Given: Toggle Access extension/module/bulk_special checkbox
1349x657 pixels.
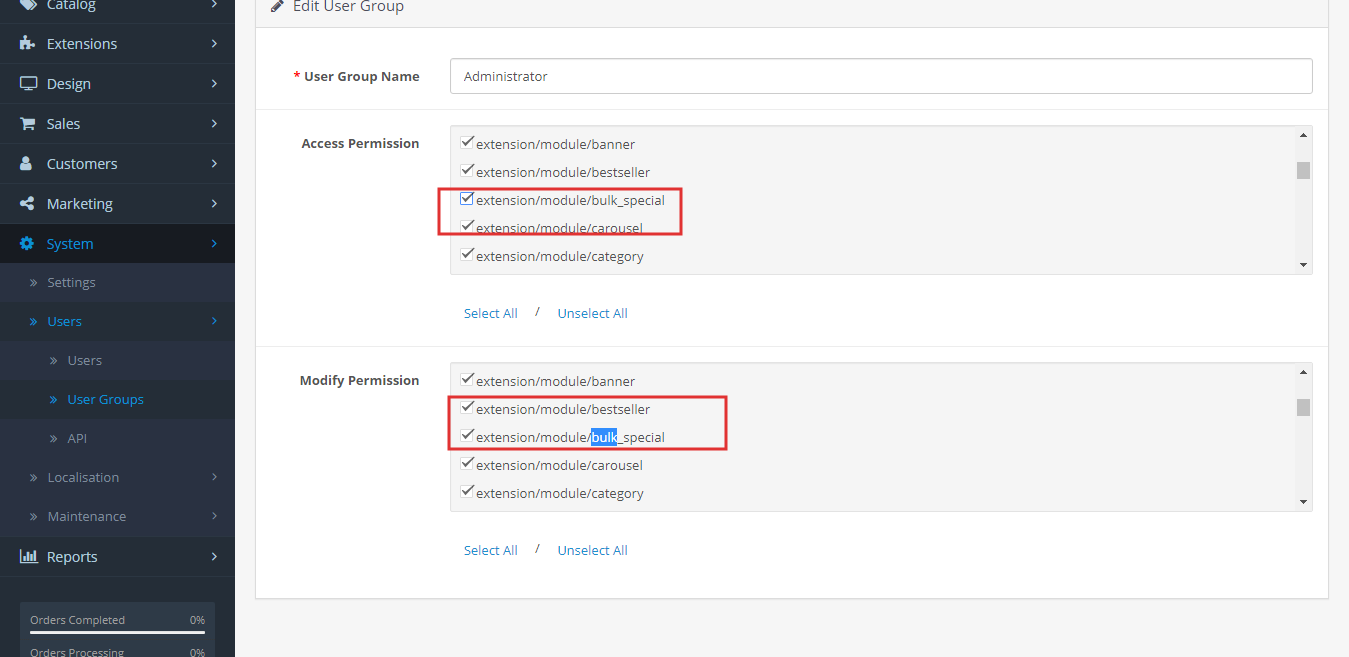Looking at the screenshot, I should (467, 198).
